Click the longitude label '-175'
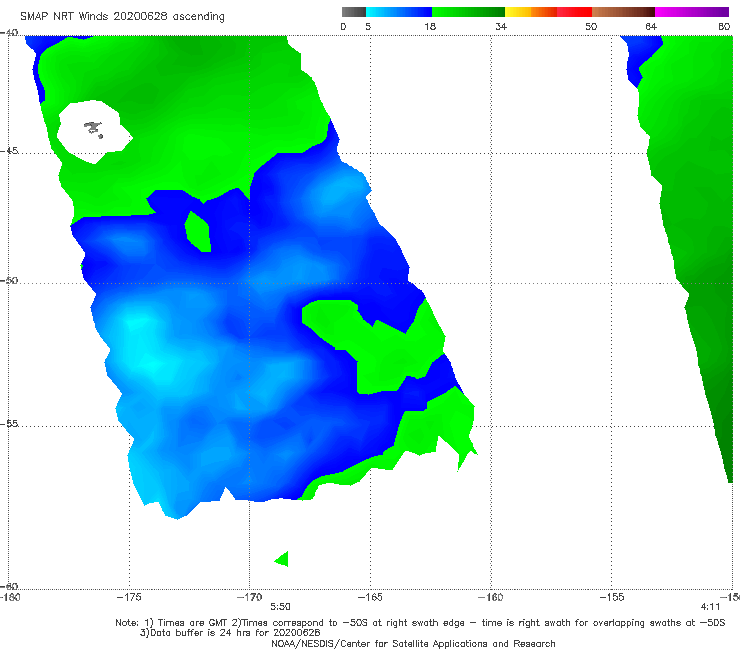The width and height of the screenshot is (740, 650). point(129,597)
